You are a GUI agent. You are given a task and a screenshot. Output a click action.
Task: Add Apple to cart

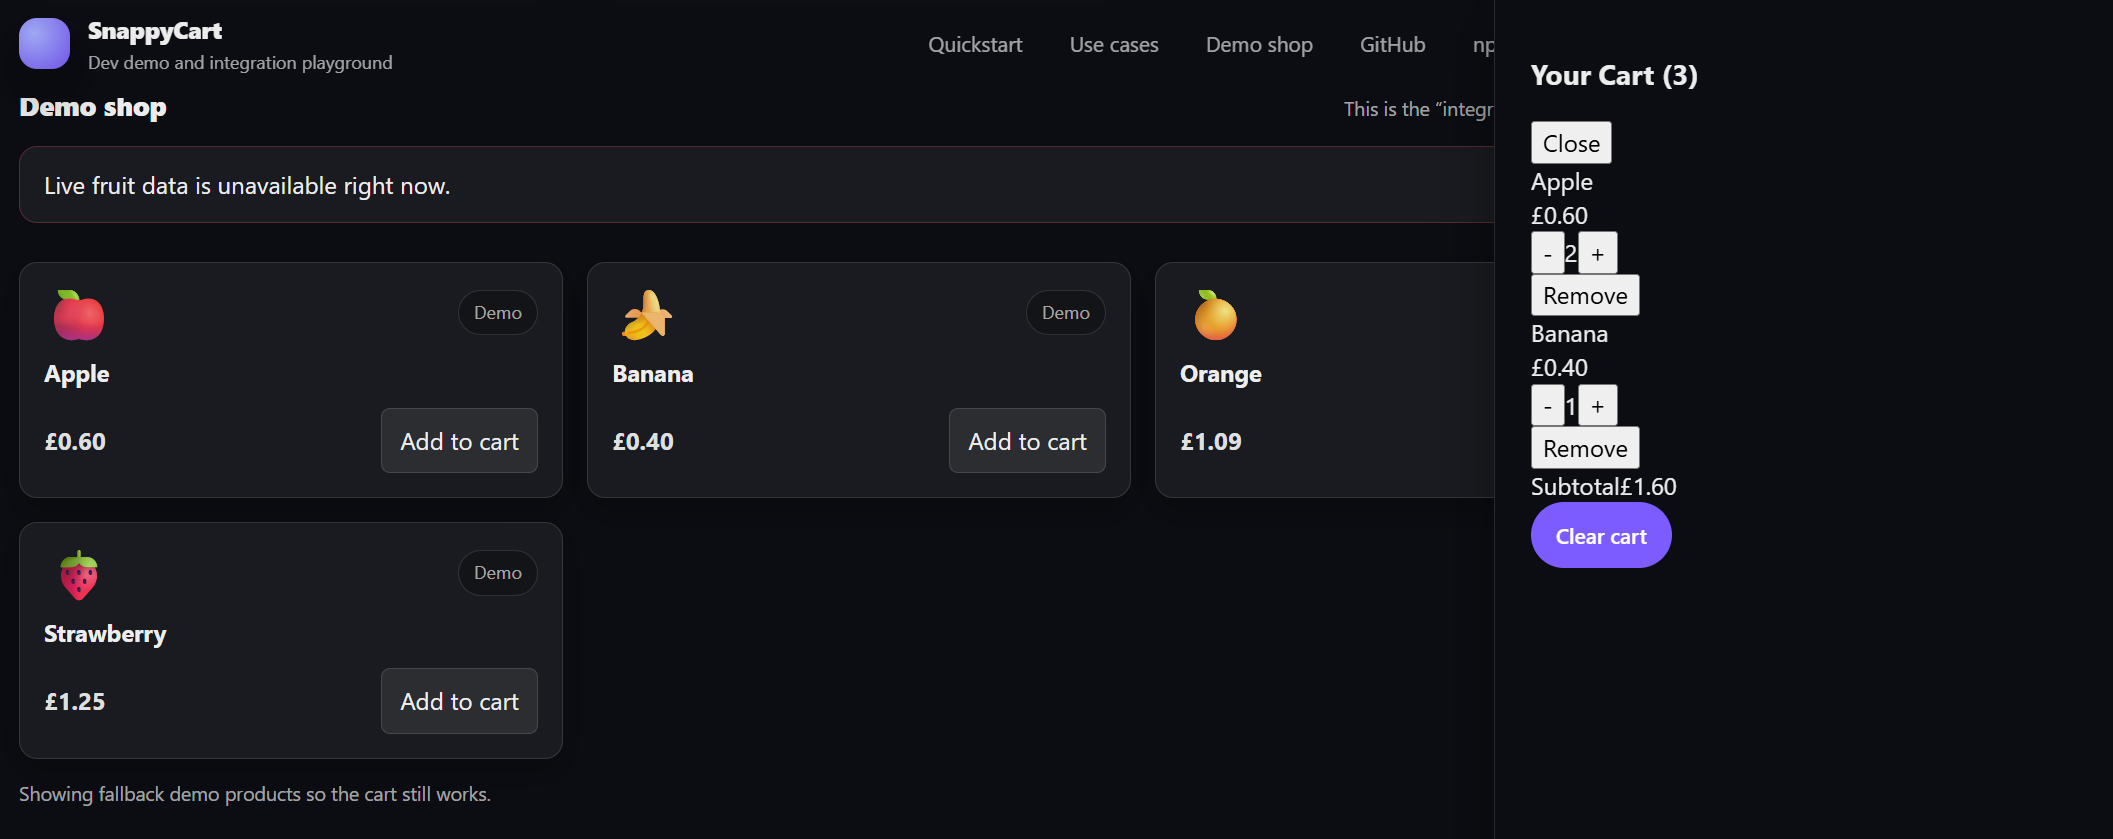(459, 441)
